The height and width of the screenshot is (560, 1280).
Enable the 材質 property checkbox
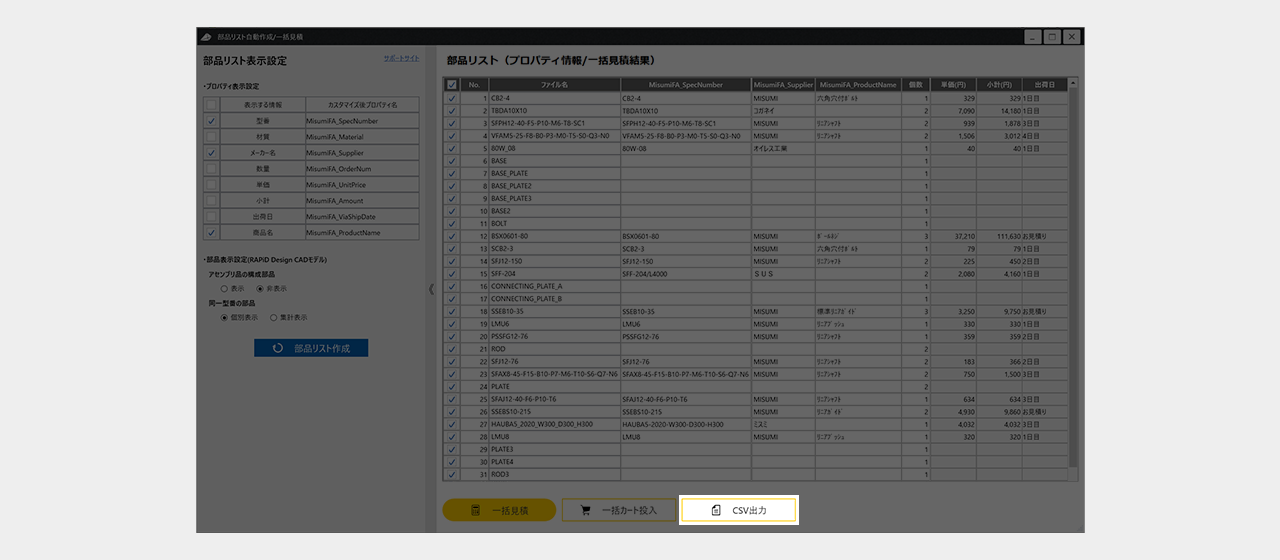[x=211, y=137]
